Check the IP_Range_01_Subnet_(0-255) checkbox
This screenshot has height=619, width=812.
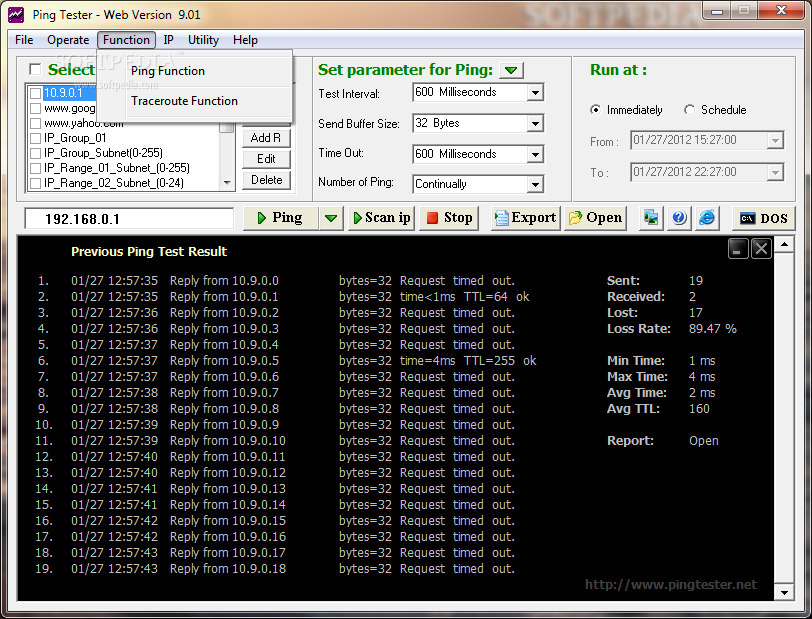point(35,168)
